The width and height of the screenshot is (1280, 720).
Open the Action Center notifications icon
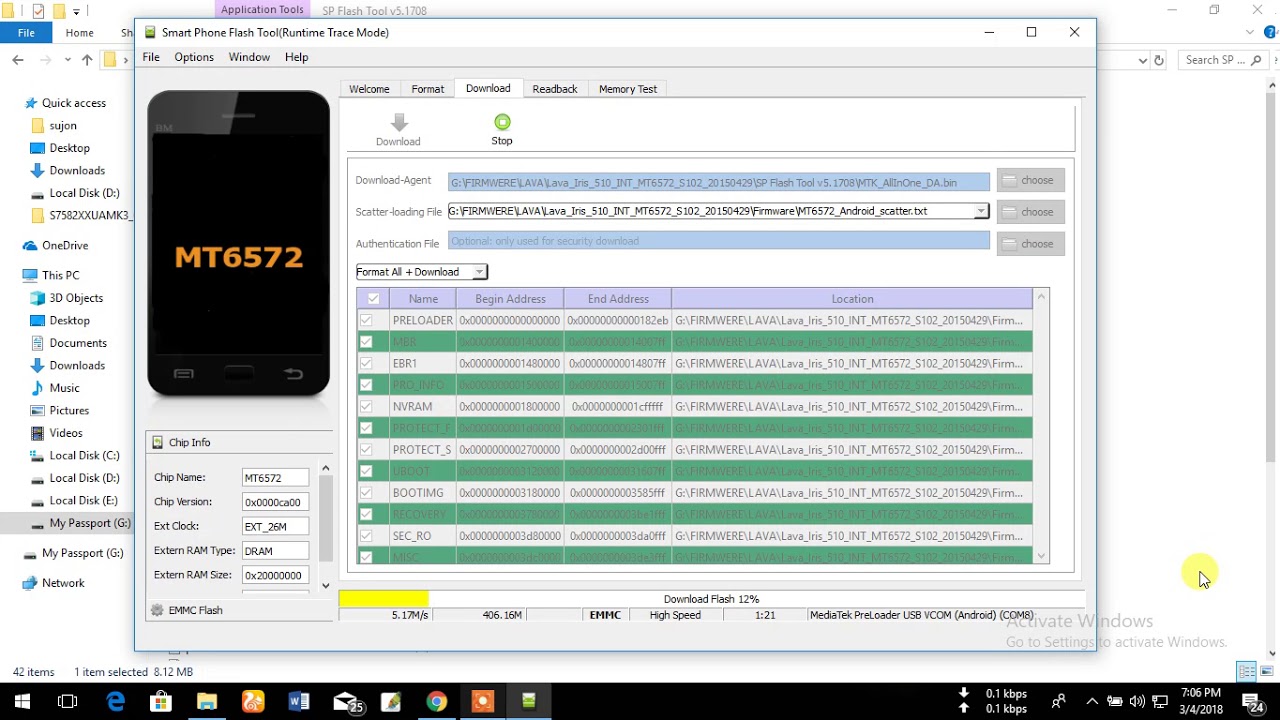click(x=1251, y=702)
